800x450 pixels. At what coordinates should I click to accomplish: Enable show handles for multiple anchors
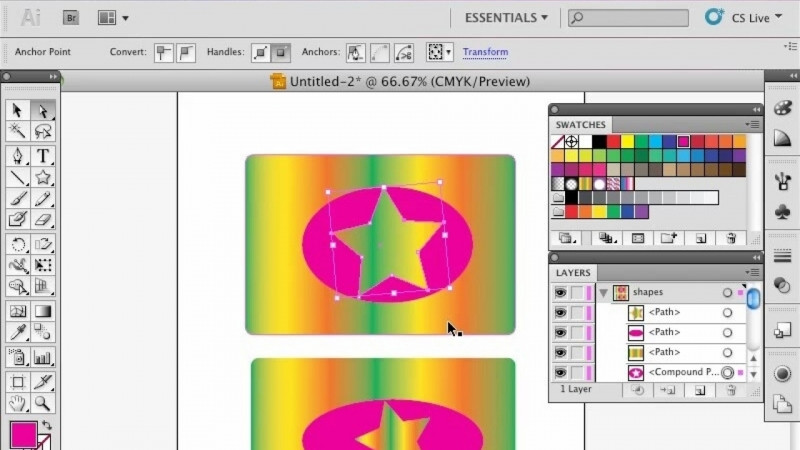pos(261,52)
